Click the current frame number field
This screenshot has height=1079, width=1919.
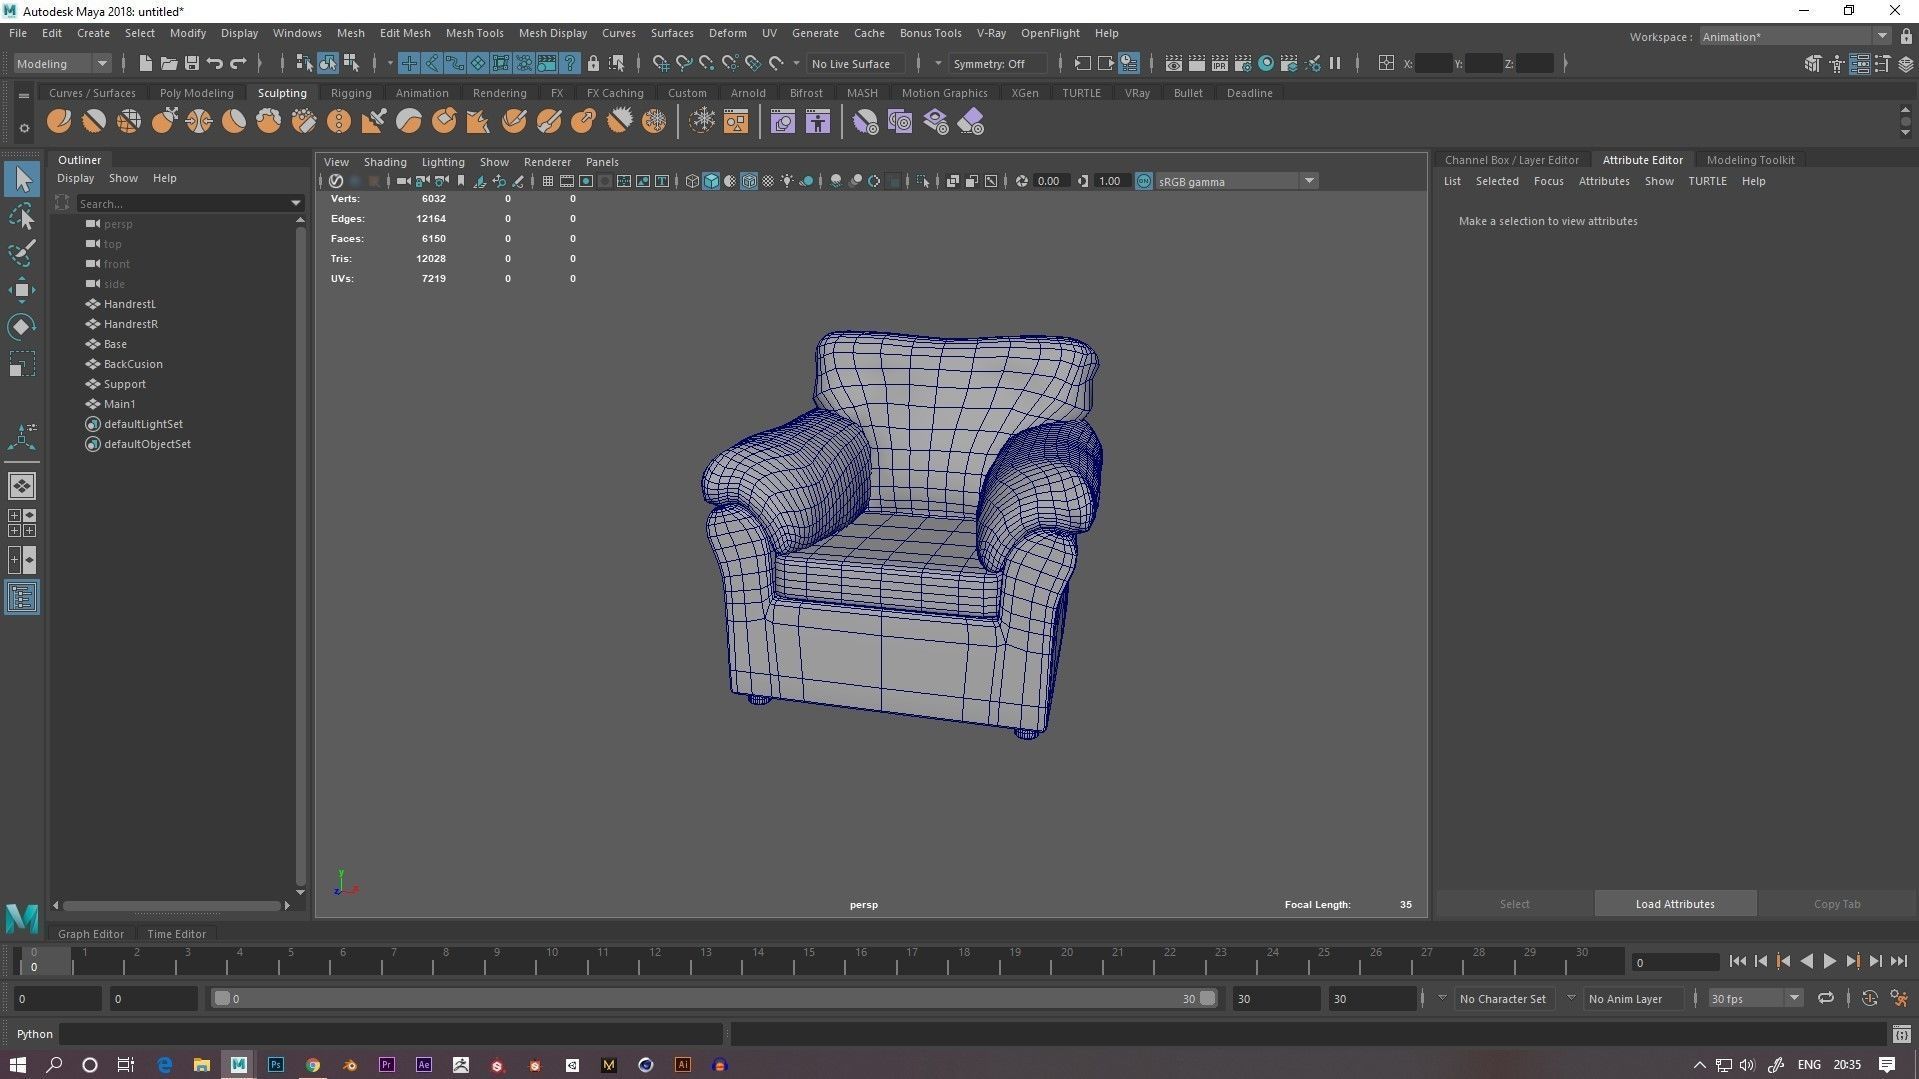click(1674, 962)
